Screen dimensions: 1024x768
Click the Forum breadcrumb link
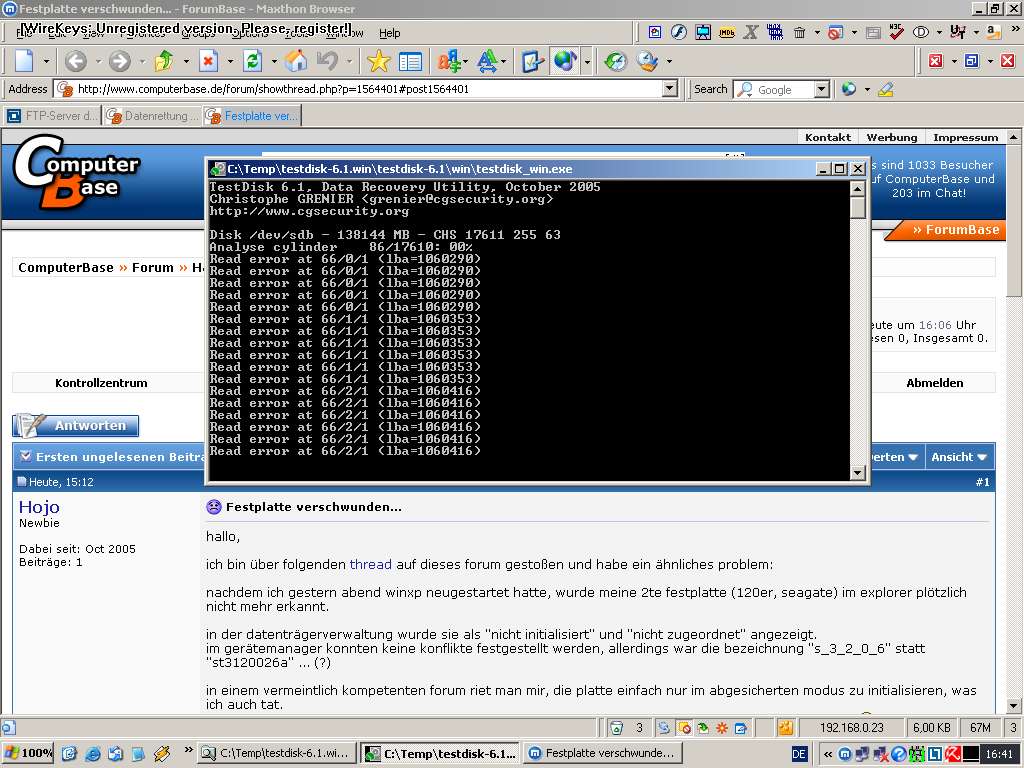pyautogui.click(x=153, y=268)
